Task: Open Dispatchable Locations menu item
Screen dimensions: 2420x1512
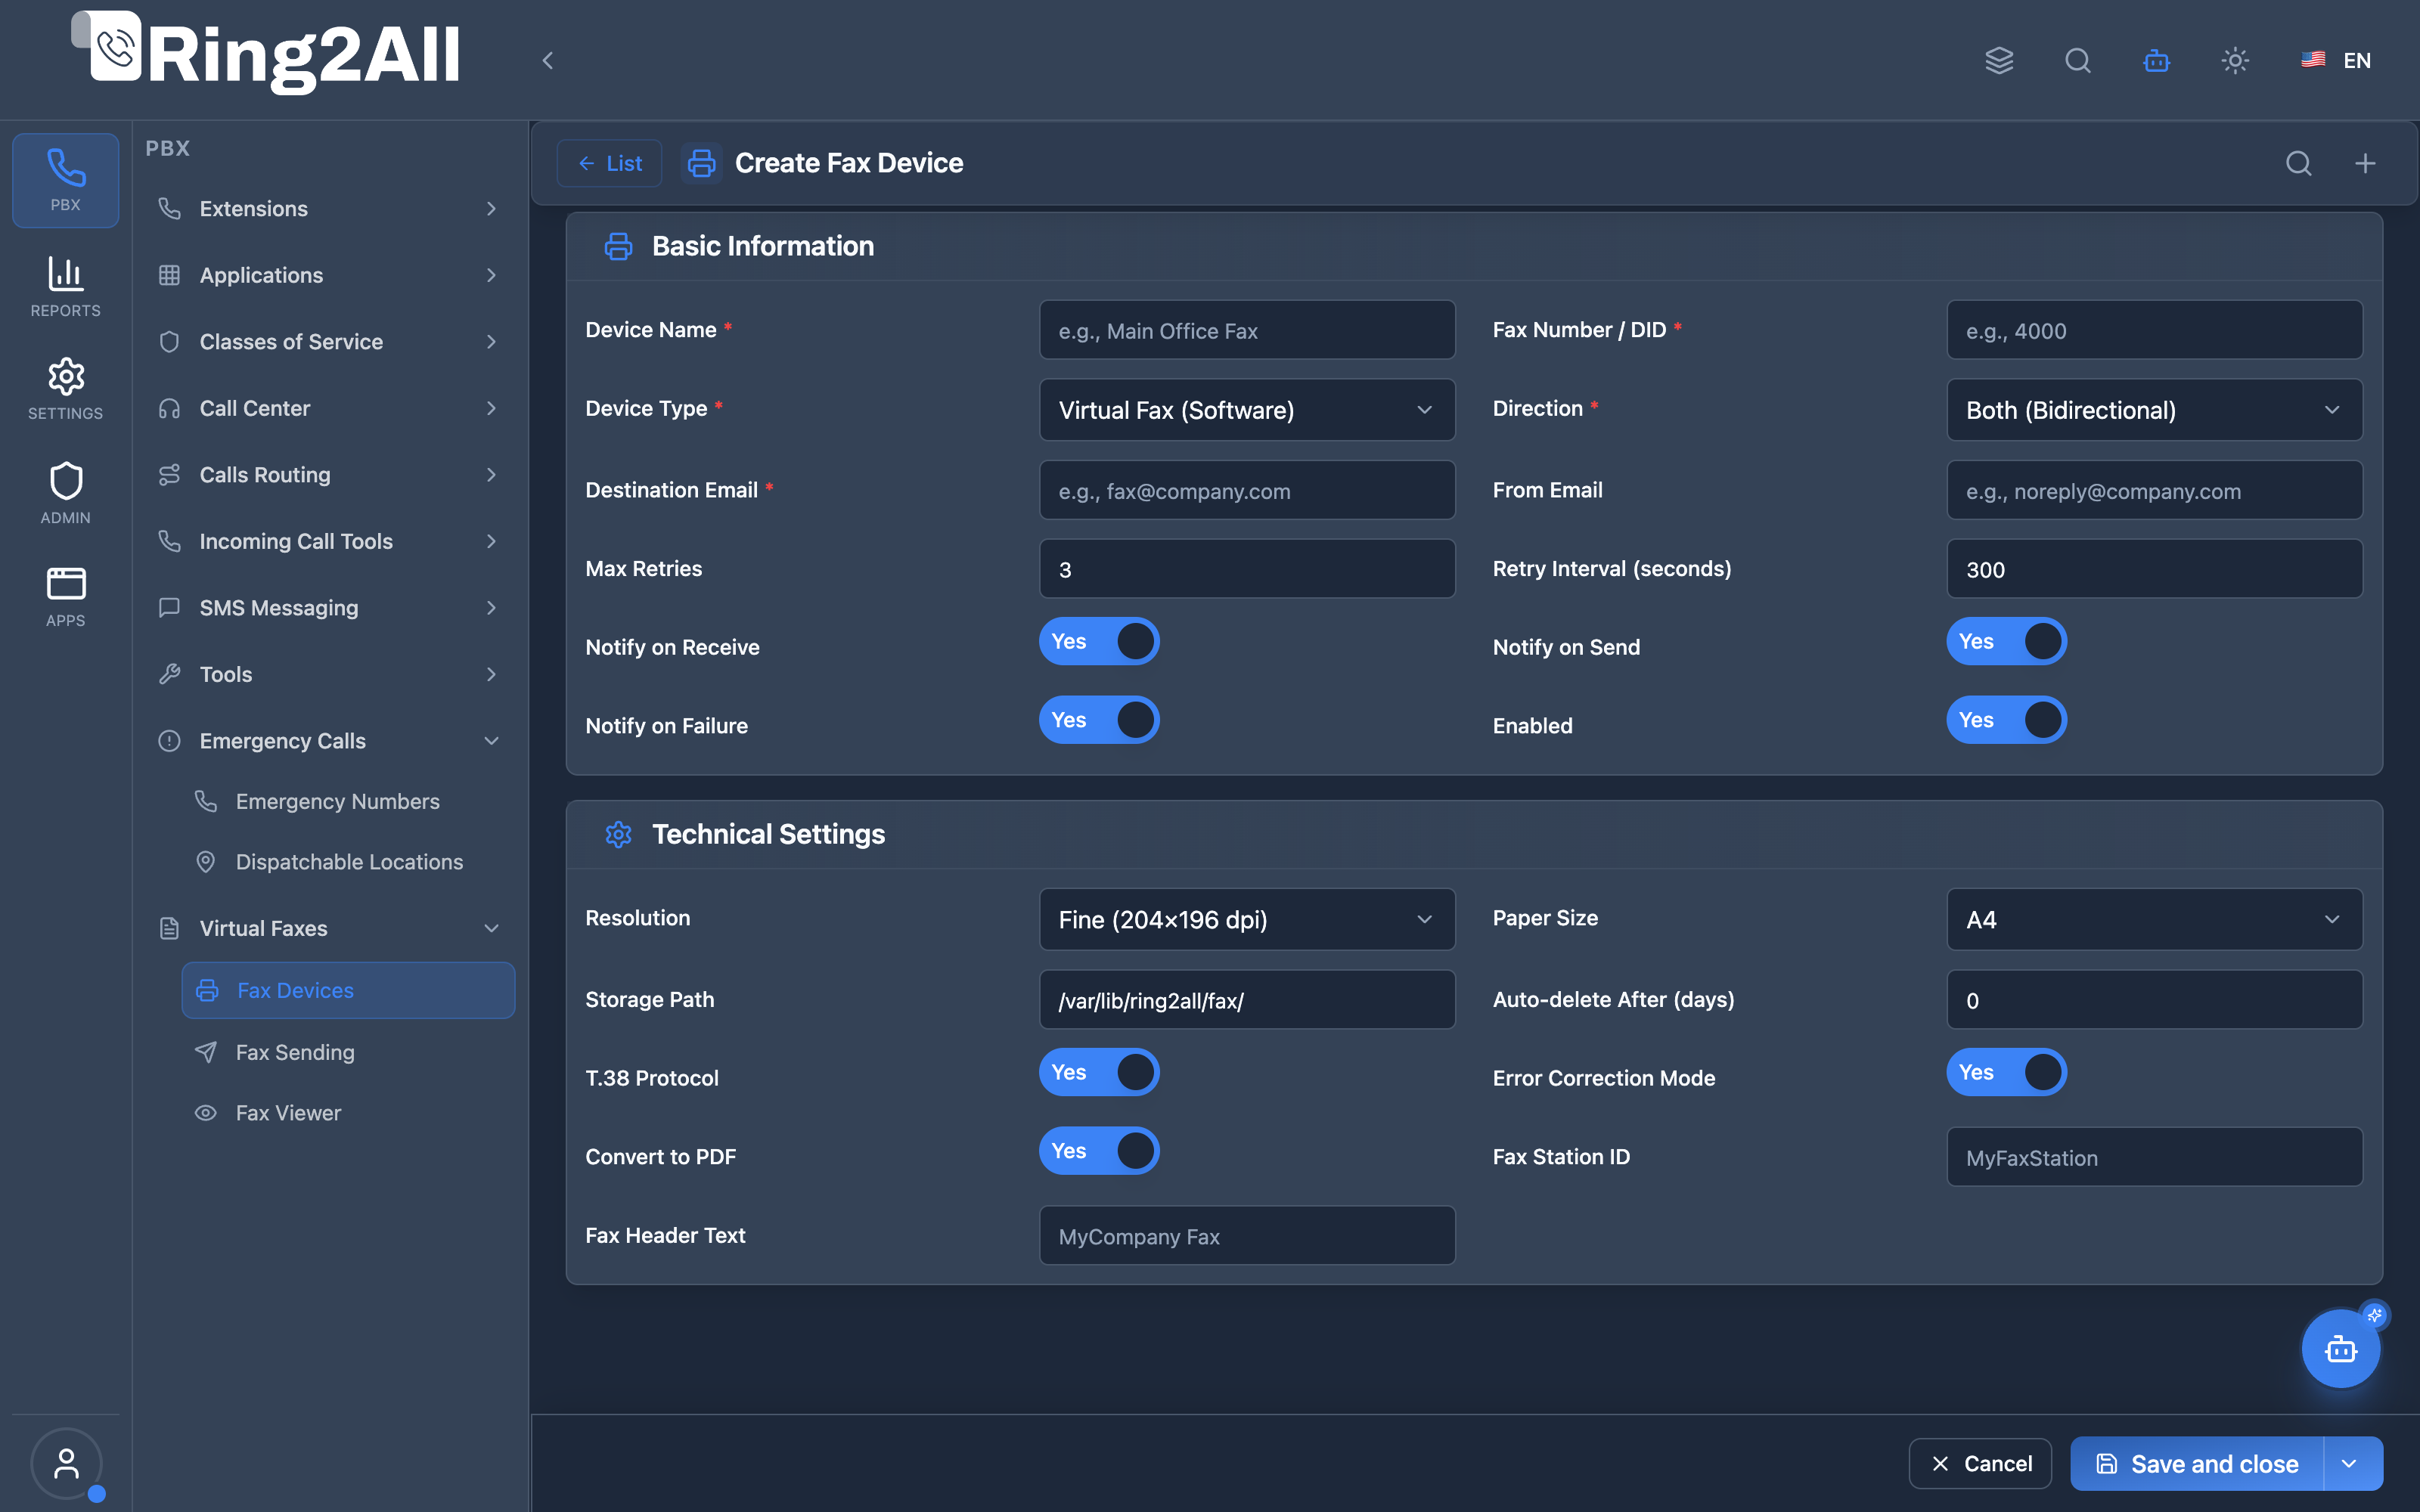Action: pos(348,862)
